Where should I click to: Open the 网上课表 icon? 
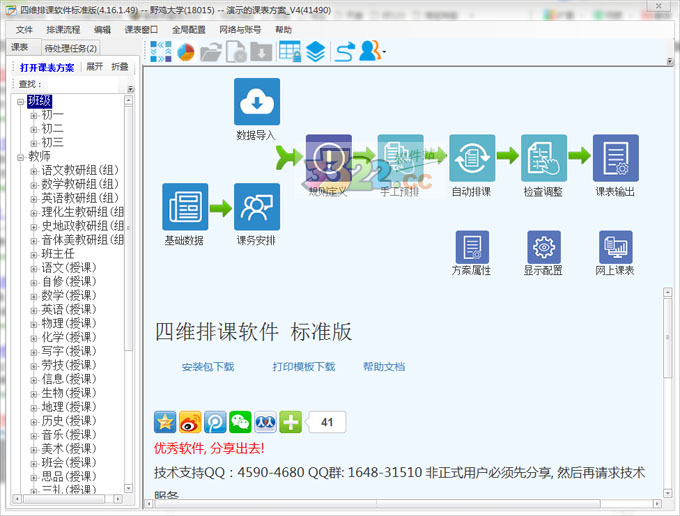click(615, 247)
